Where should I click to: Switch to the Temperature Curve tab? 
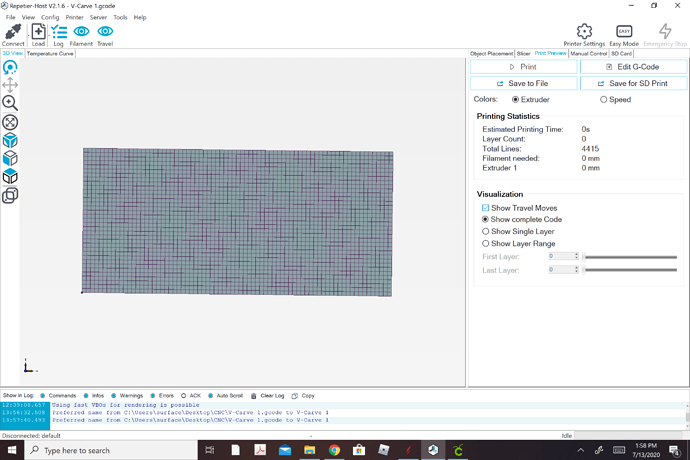50,54
